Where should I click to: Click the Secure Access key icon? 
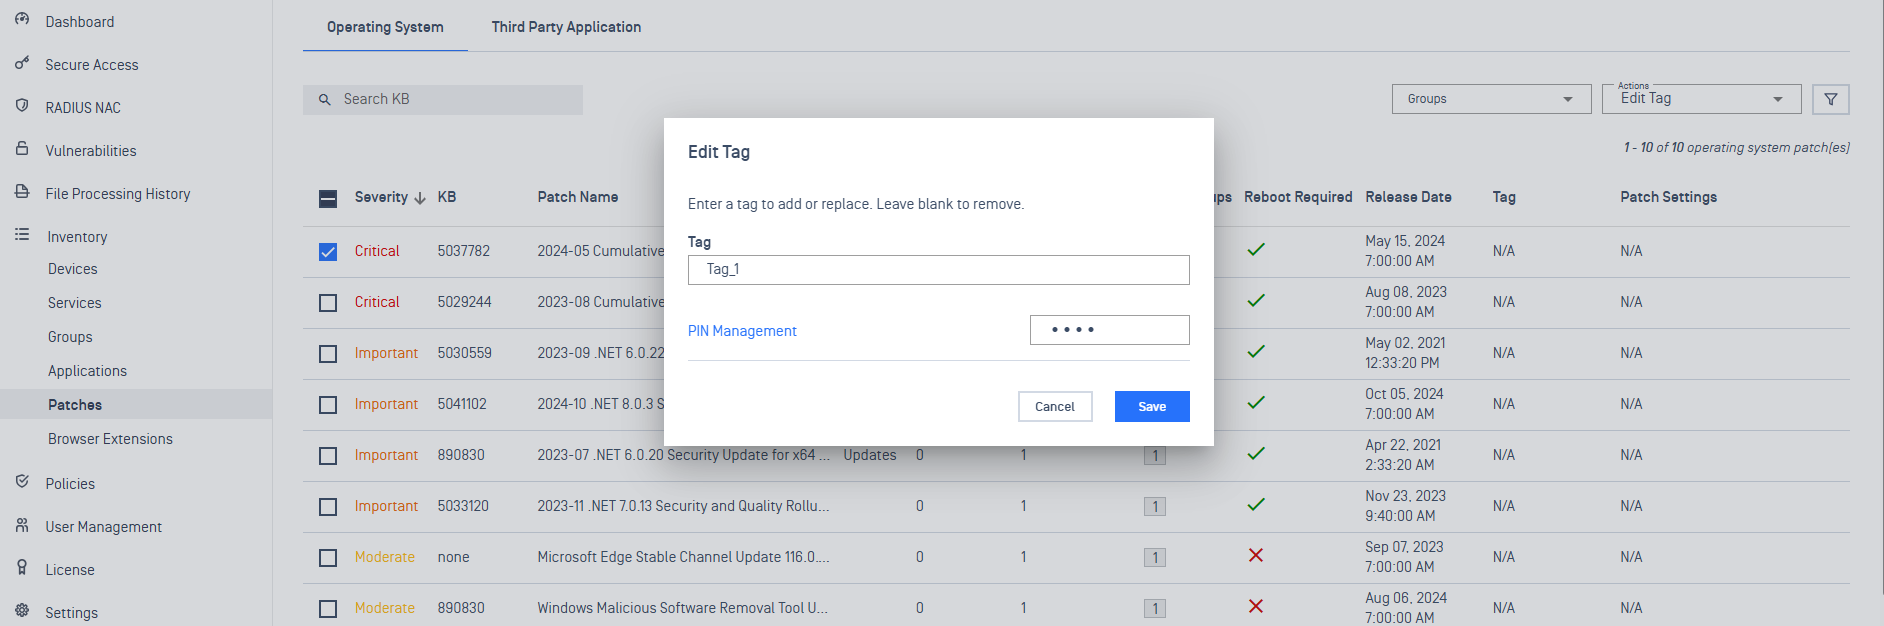coord(22,64)
